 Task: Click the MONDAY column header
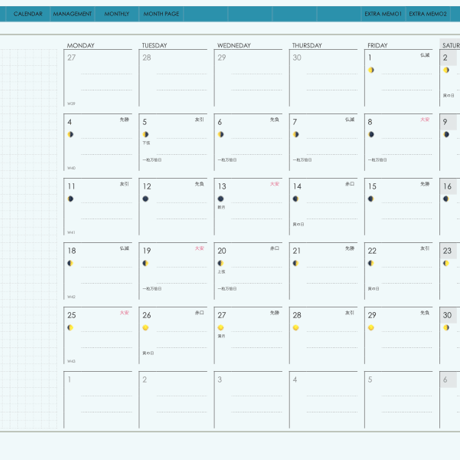pos(81,45)
